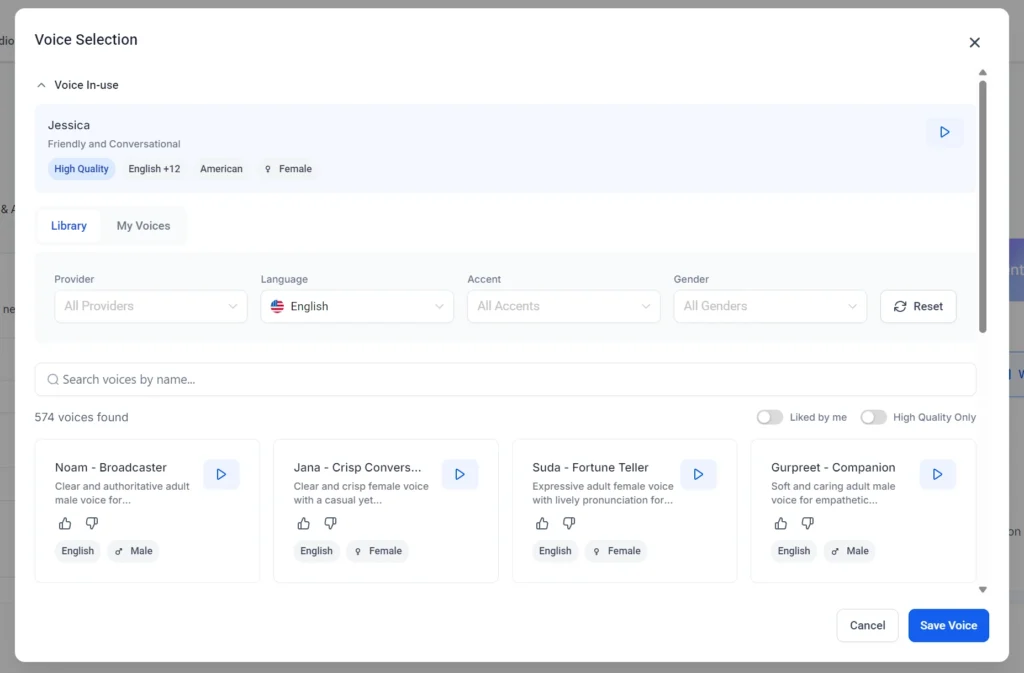The width and height of the screenshot is (1024, 673).
Task: Click the dialog vertical scrollbar thumb
Action: pos(982,206)
